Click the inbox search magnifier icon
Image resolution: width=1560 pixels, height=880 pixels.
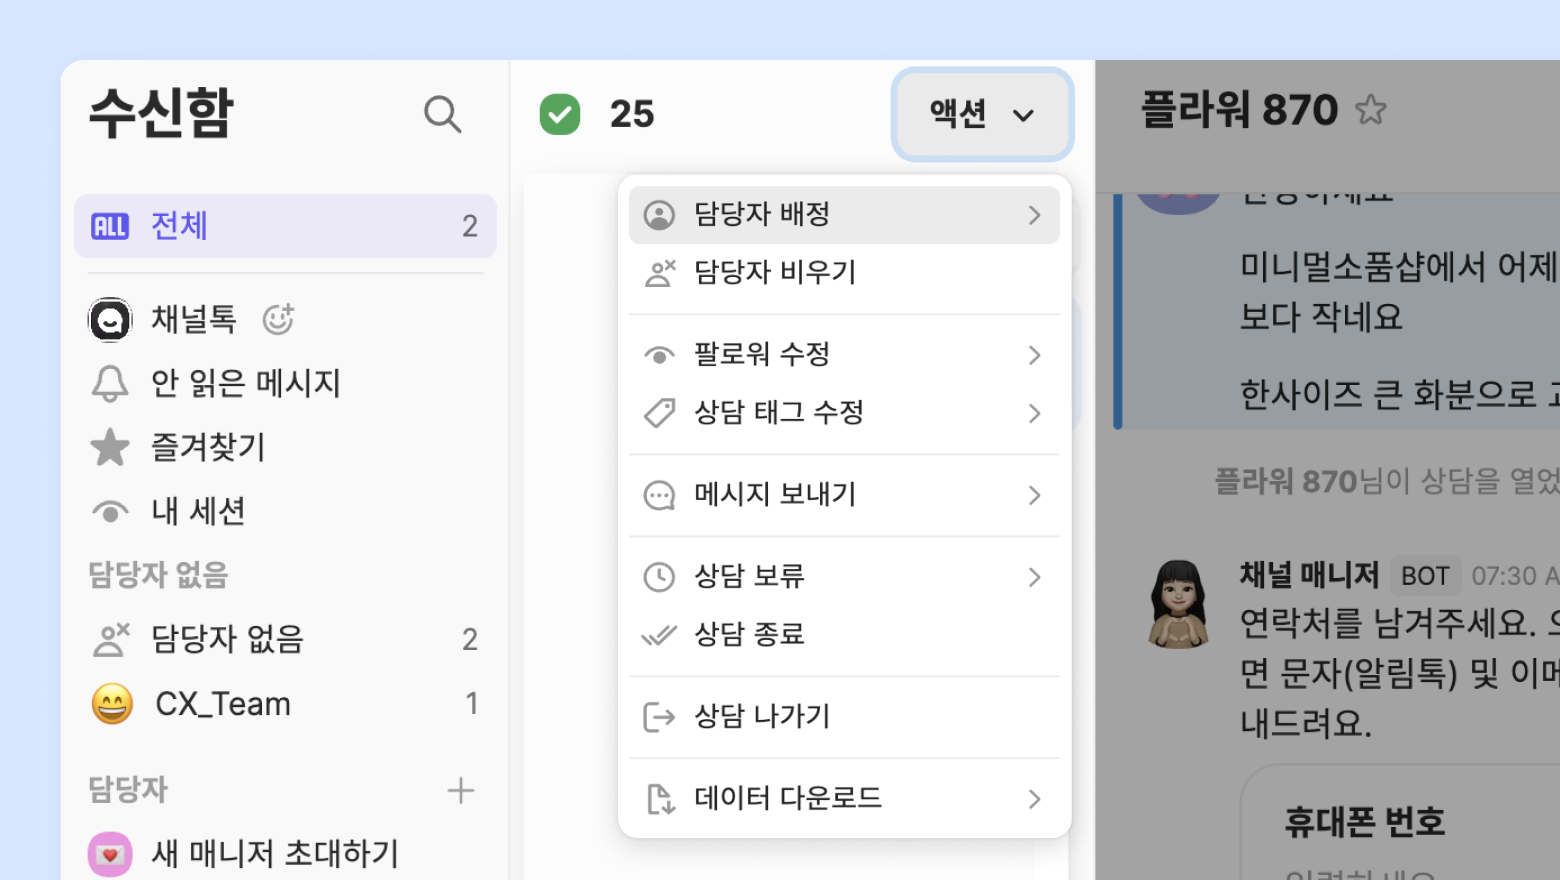[442, 115]
